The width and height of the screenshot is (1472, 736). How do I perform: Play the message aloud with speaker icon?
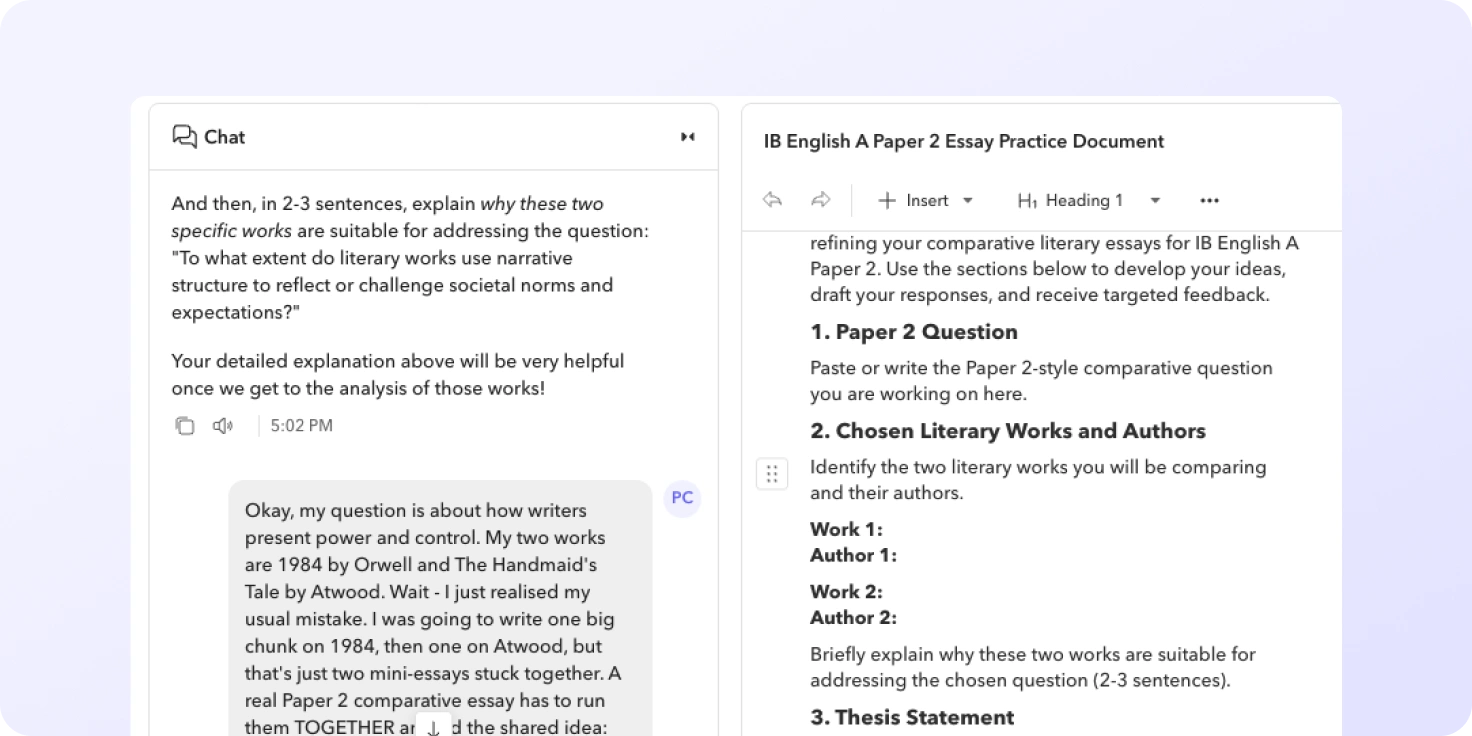[x=223, y=426]
